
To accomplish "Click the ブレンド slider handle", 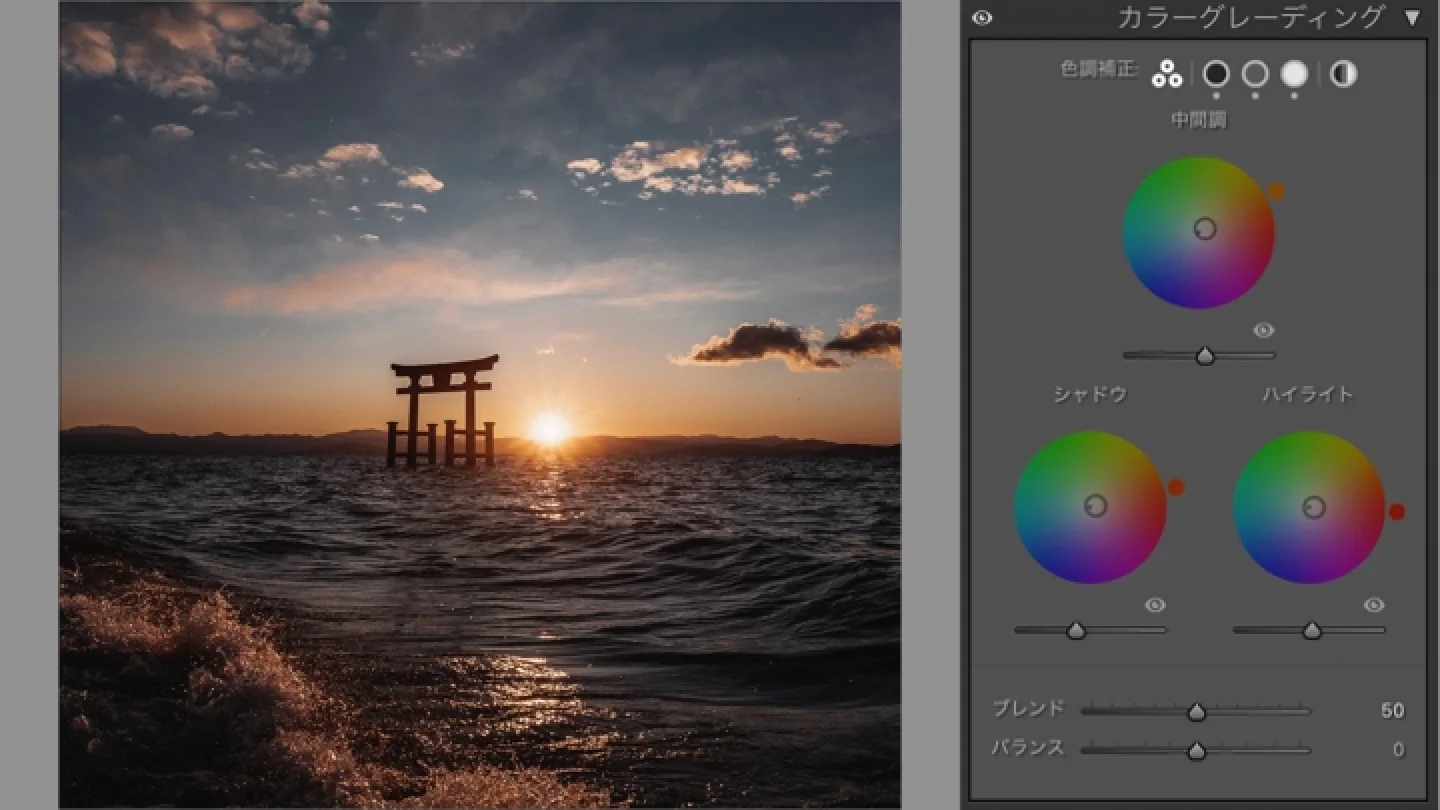I will coord(1196,712).
